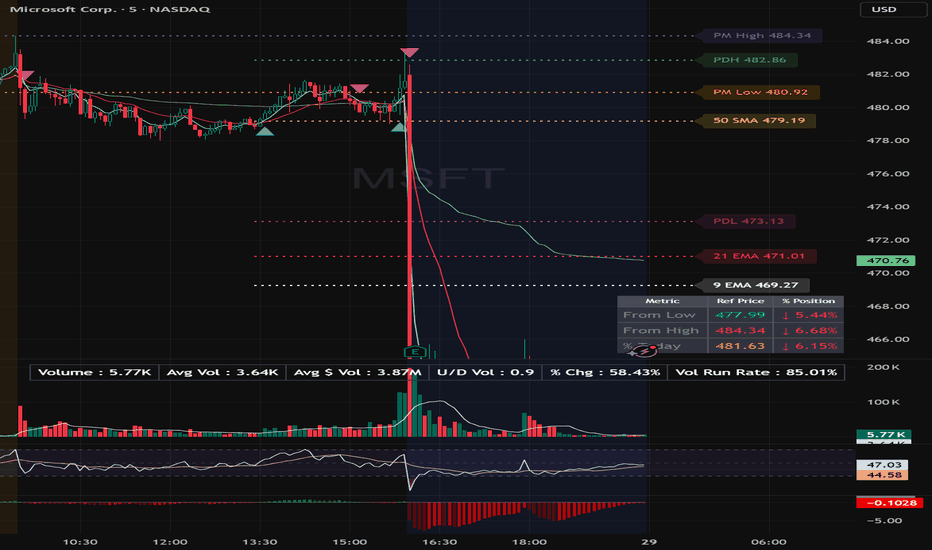Viewport: 932px width, 550px height.
Task: Select the PM High 484.34 label
Action: [761, 36]
